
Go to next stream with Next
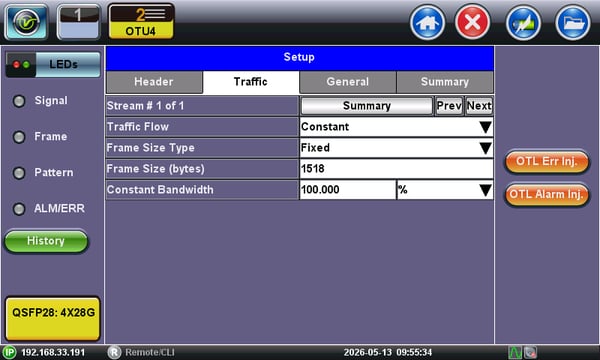[479, 106]
